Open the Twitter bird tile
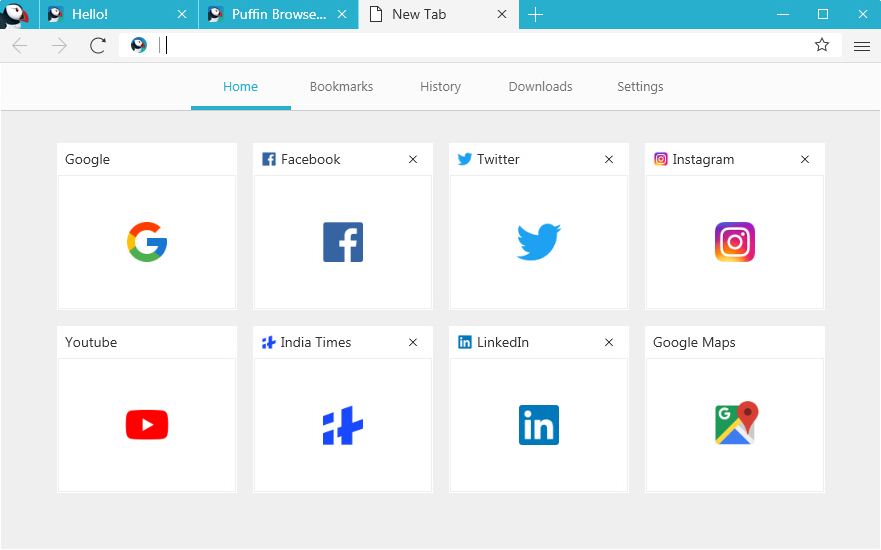 (539, 242)
